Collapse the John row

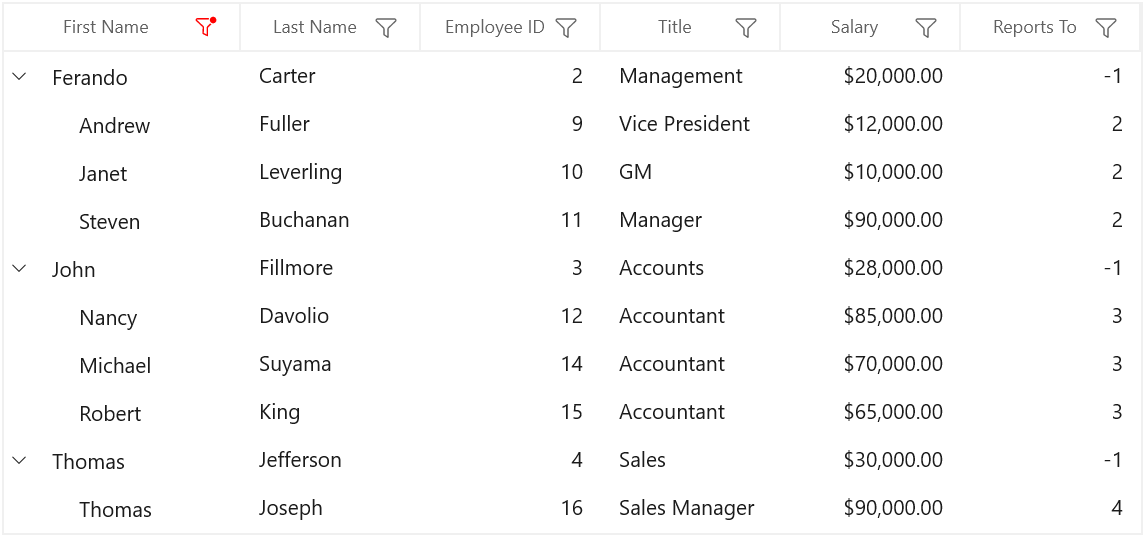(20, 268)
